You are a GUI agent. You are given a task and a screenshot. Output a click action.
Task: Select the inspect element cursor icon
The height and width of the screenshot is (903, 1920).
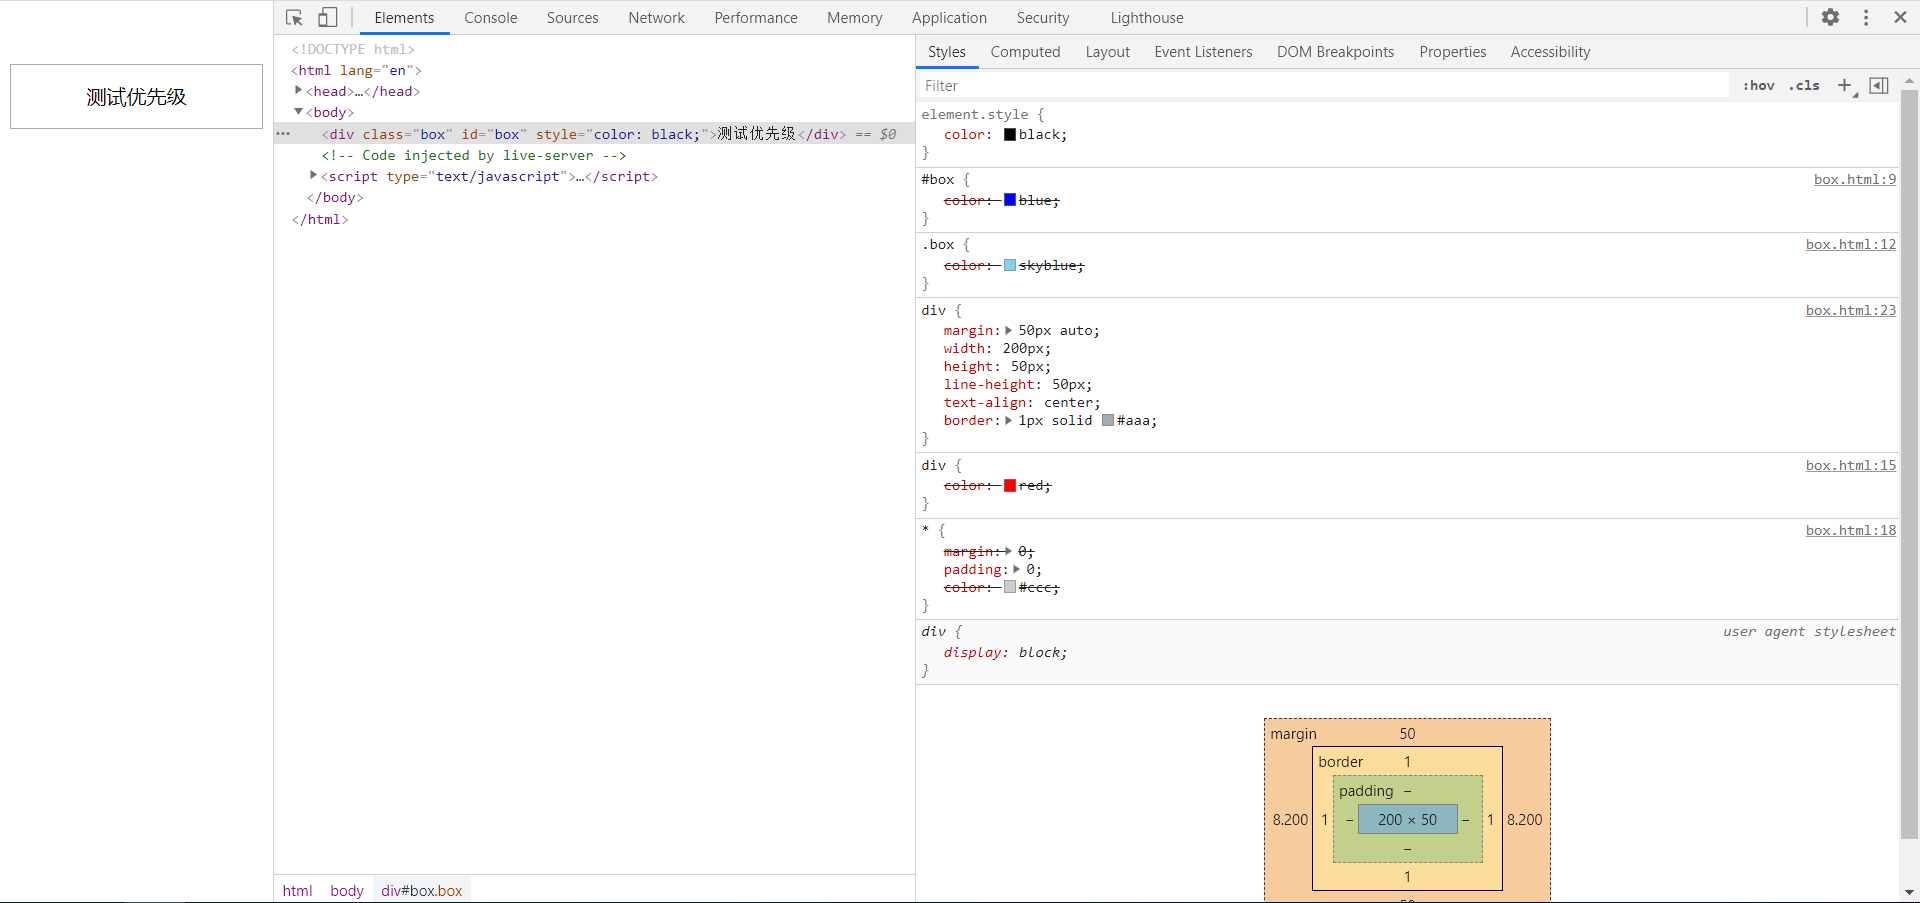click(x=293, y=17)
